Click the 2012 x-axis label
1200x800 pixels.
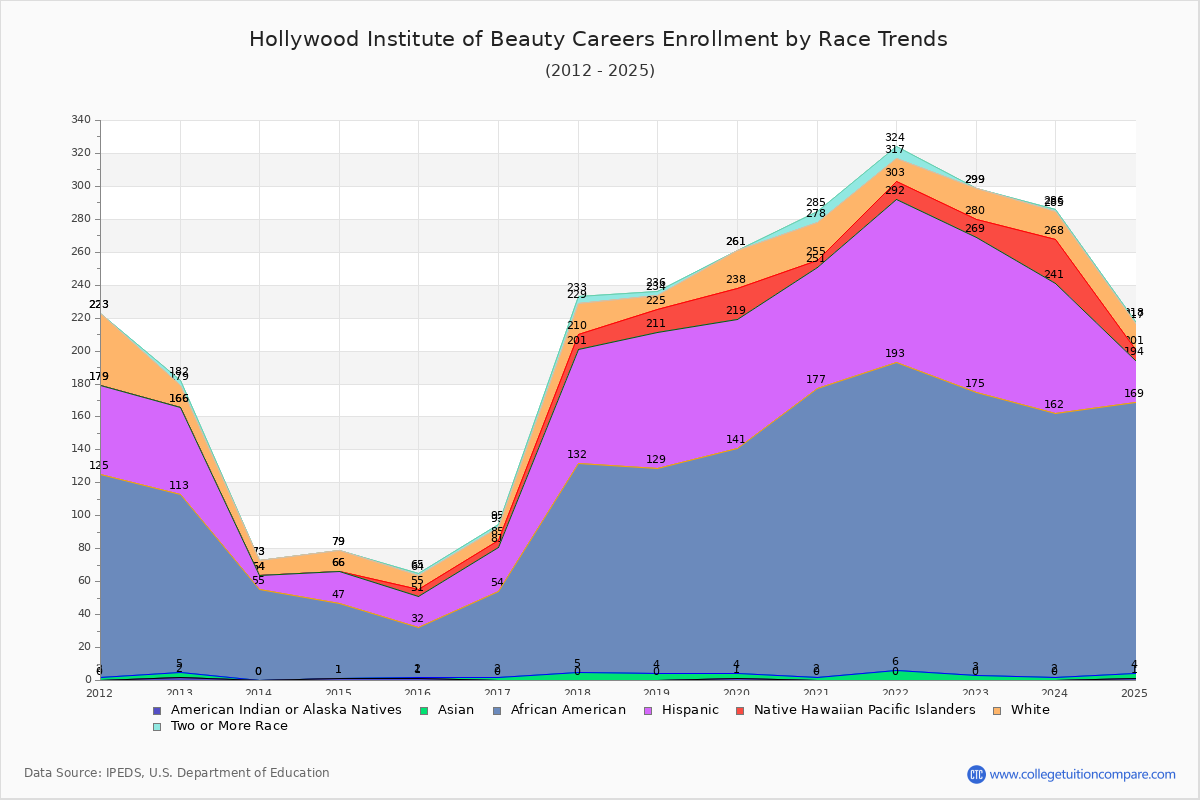pos(100,692)
